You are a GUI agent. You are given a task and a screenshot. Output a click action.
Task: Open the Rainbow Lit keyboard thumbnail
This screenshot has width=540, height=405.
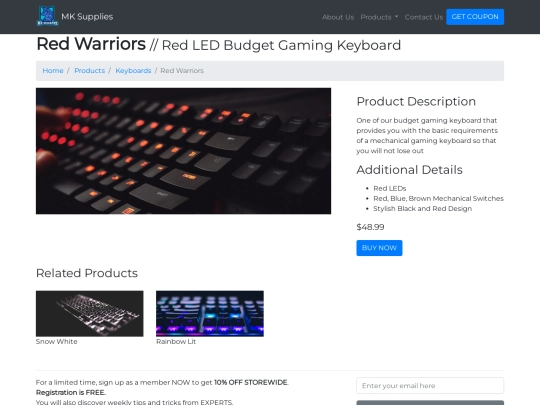(210, 313)
